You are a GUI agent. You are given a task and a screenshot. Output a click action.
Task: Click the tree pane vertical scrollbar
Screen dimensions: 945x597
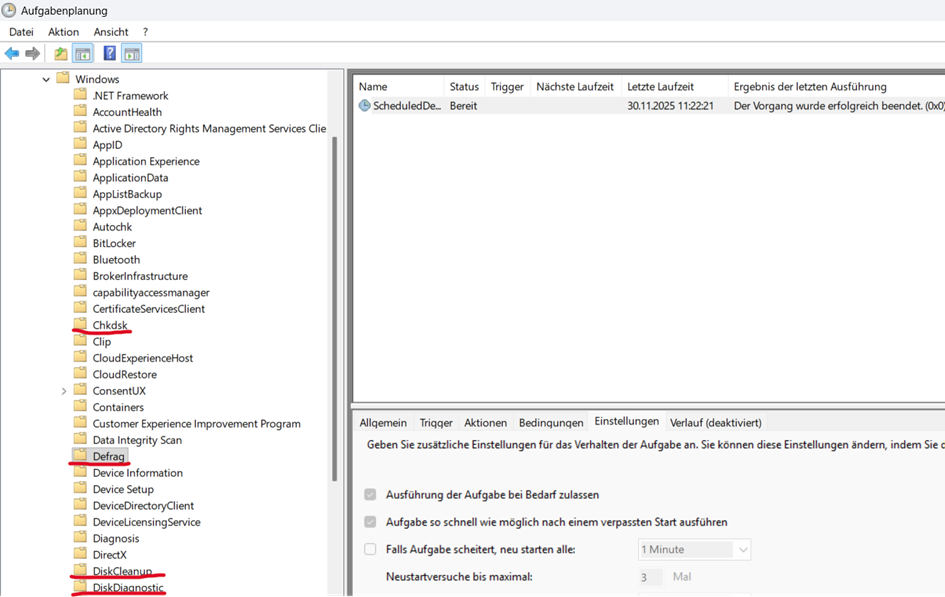(334, 307)
